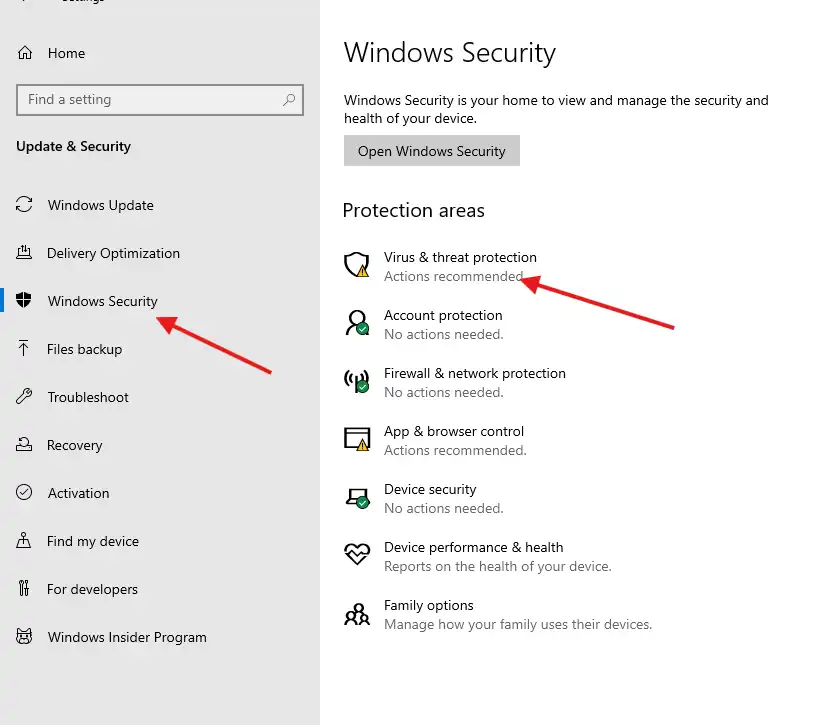823x725 pixels.
Task: Select Windows Update in sidebar
Action: (101, 205)
